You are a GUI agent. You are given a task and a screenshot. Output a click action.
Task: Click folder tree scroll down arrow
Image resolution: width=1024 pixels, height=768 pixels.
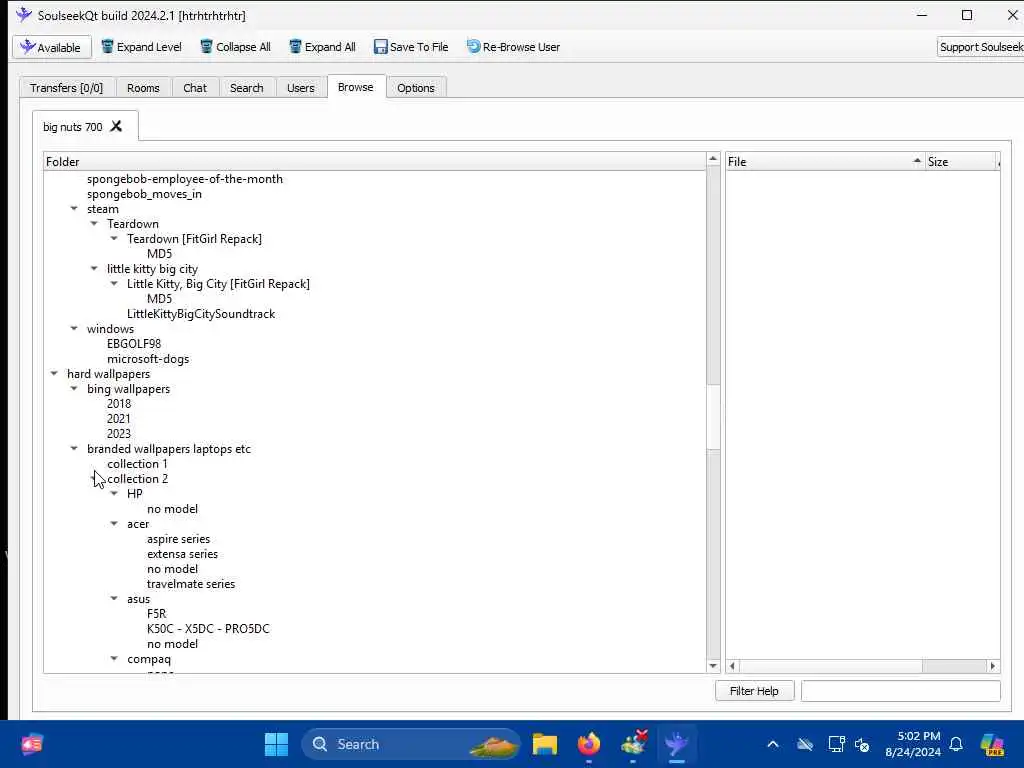pyautogui.click(x=713, y=666)
